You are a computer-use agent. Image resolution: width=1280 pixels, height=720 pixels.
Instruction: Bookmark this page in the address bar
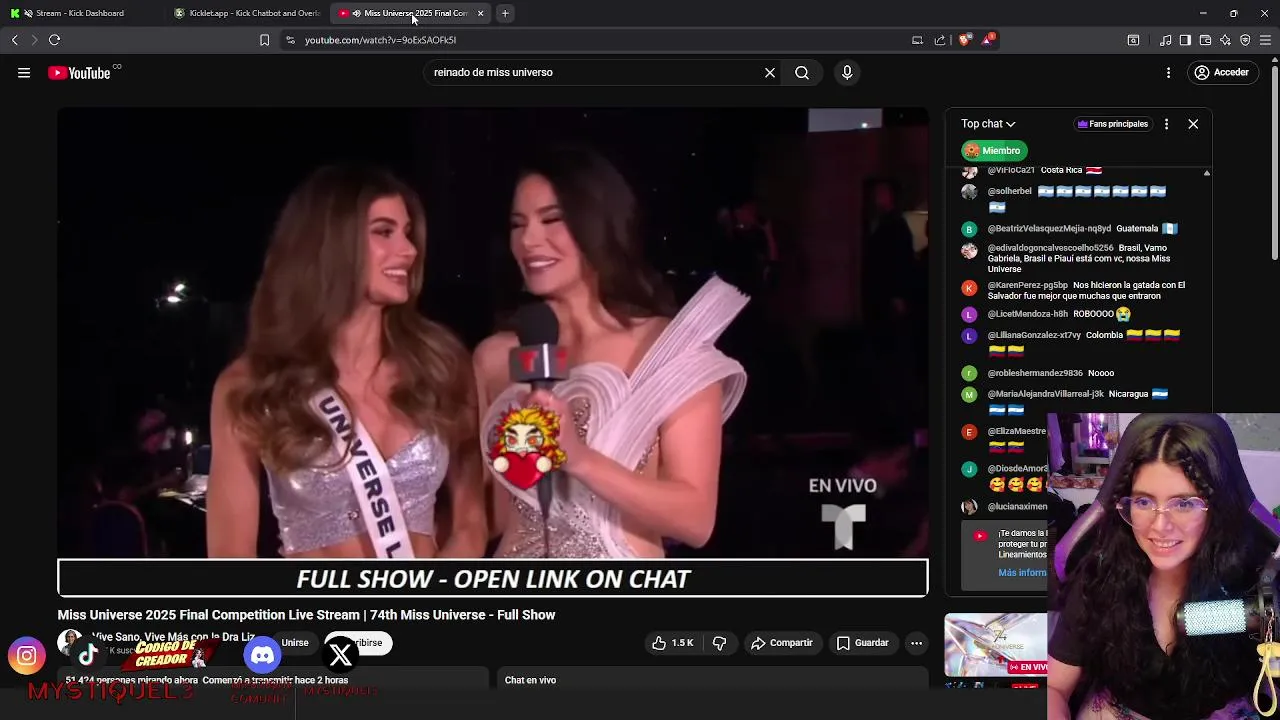(264, 40)
